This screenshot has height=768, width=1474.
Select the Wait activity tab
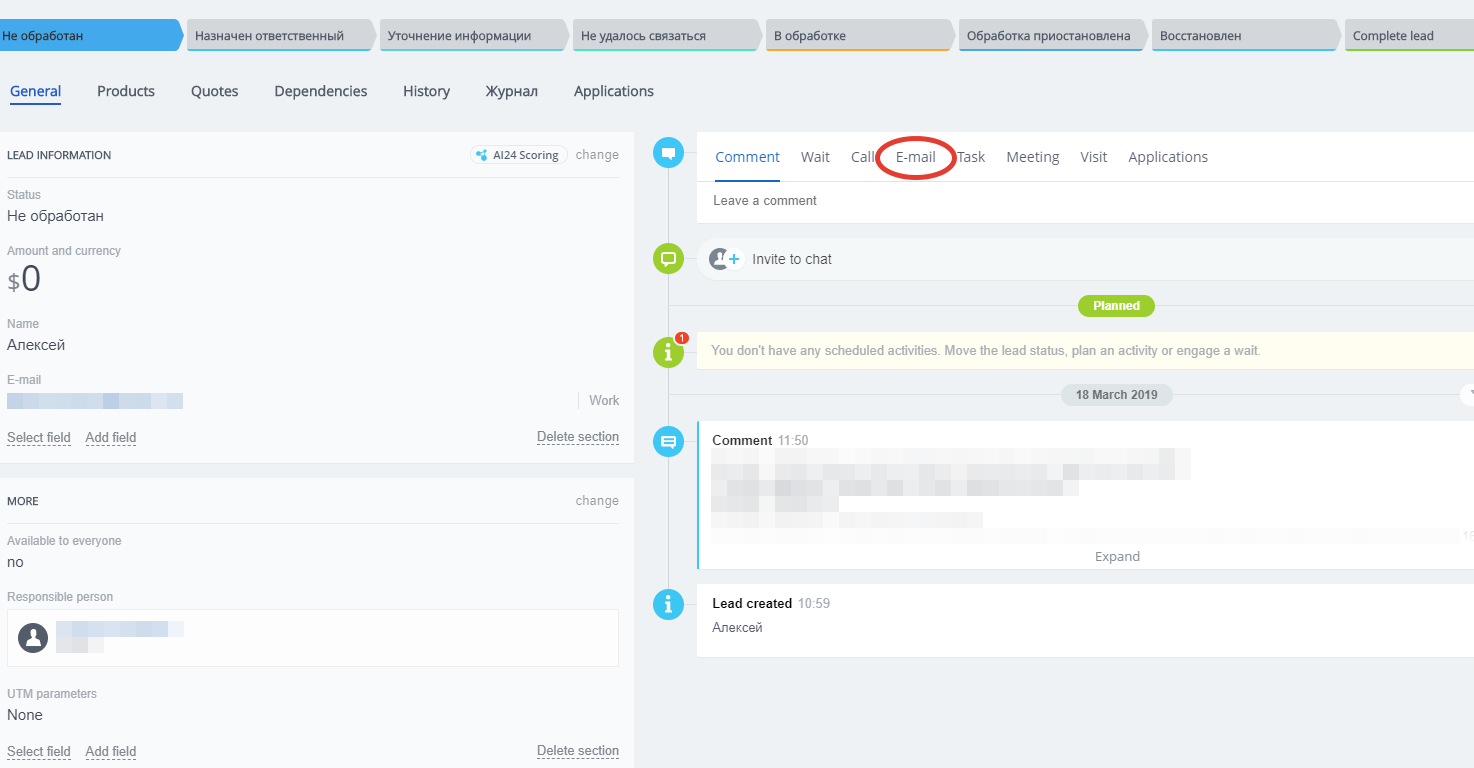pyautogui.click(x=816, y=157)
